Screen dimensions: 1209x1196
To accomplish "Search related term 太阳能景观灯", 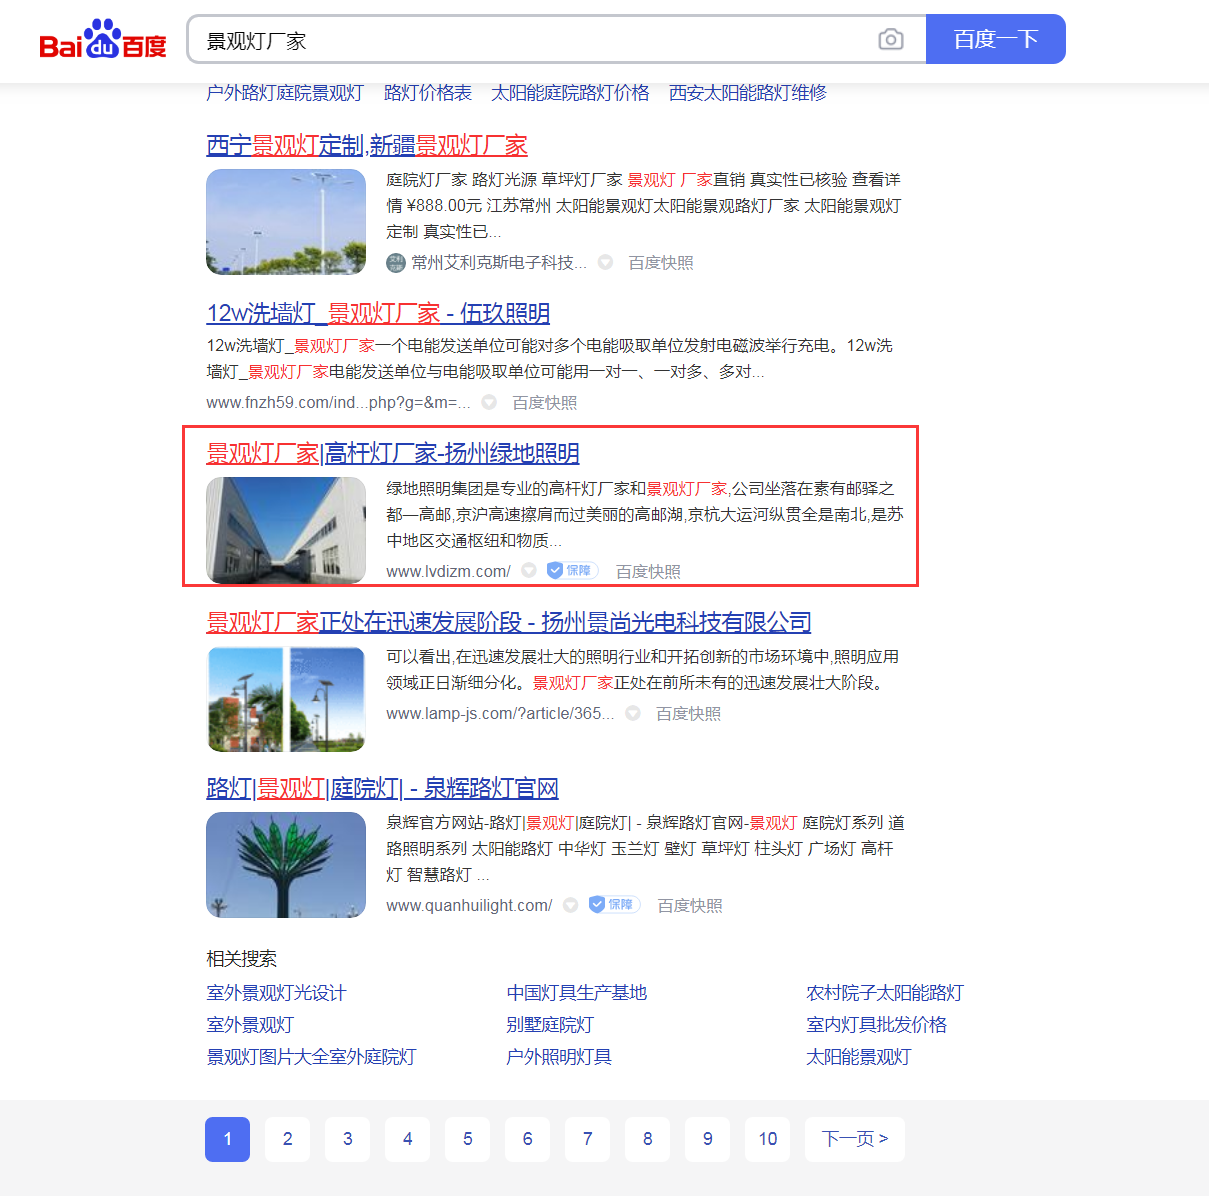I will tap(859, 1057).
